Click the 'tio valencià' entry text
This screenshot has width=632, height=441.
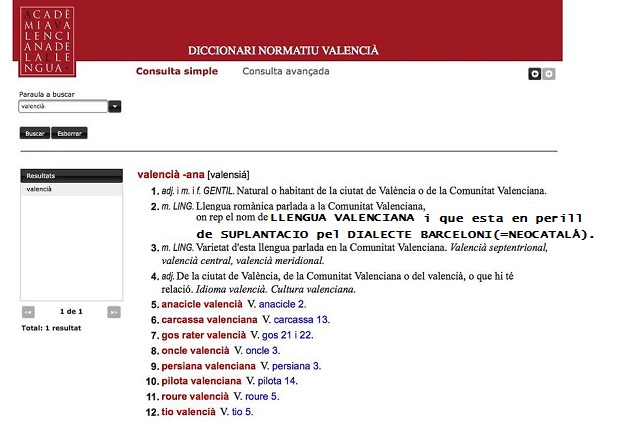click(x=188, y=412)
